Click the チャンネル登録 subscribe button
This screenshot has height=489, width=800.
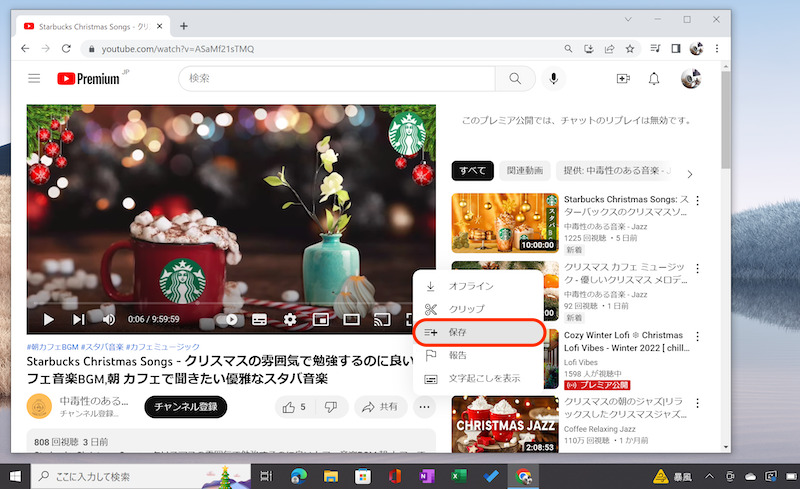186,407
